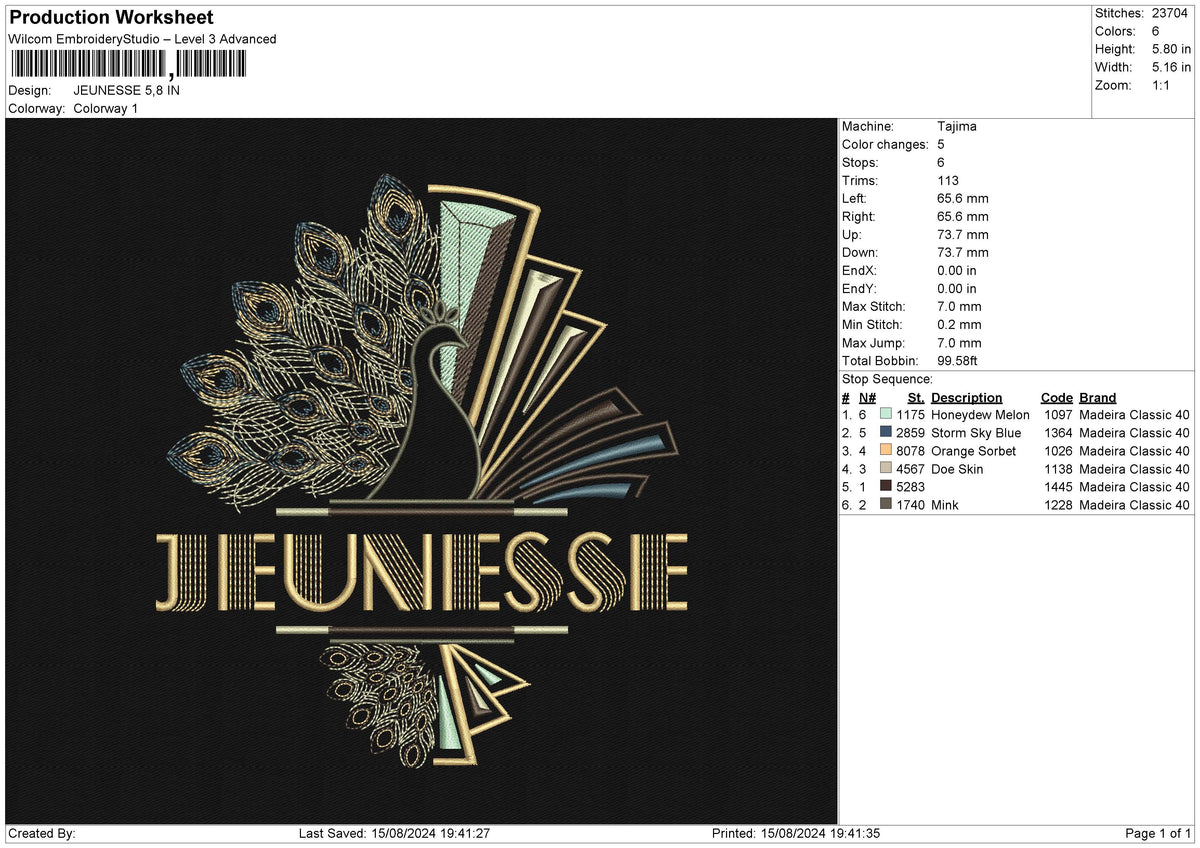The height and width of the screenshot is (848, 1200).
Task: Click the 'Stop Sequence:' label
Action: click(x=887, y=379)
